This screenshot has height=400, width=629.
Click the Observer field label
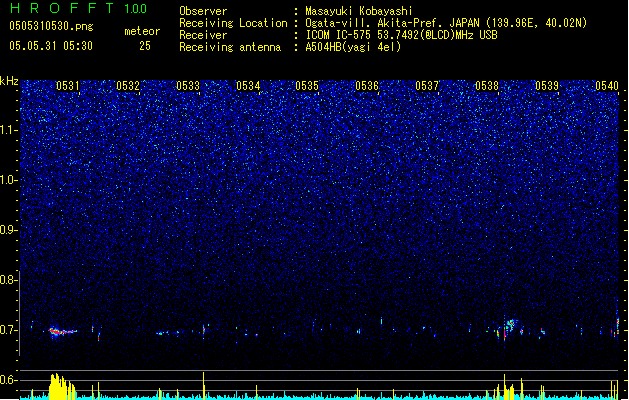[x=203, y=11]
